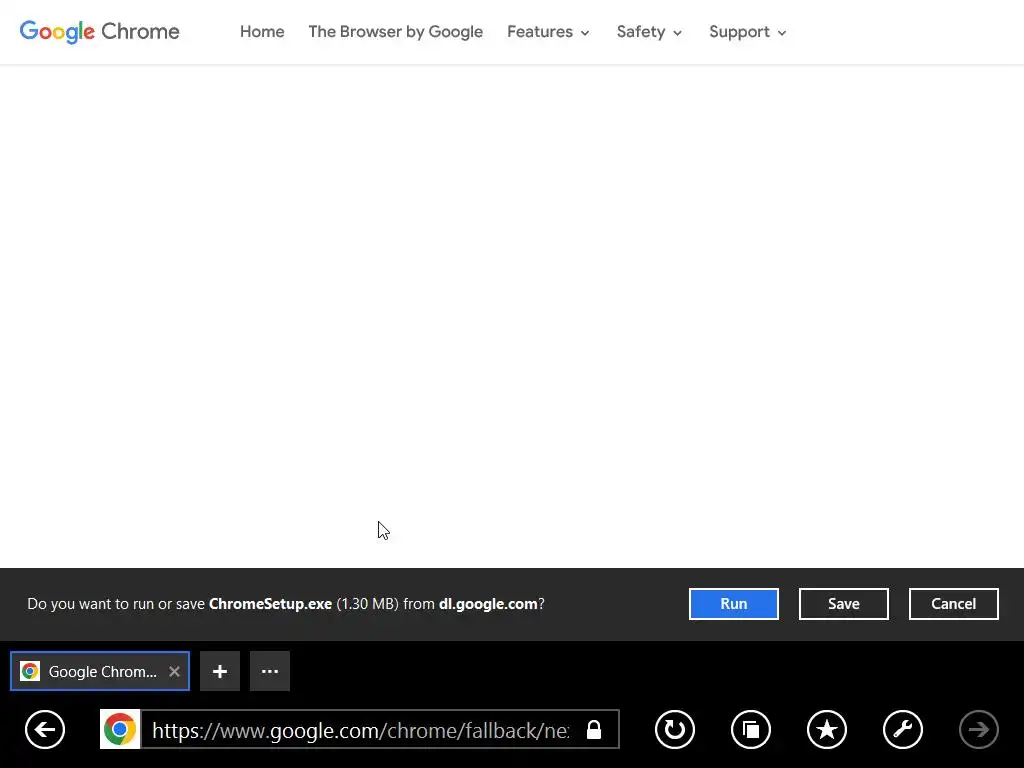The height and width of the screenshot is (768, 1024).
Task: Click the Chrome site icon in address bar
Action: tap(120, 729)
